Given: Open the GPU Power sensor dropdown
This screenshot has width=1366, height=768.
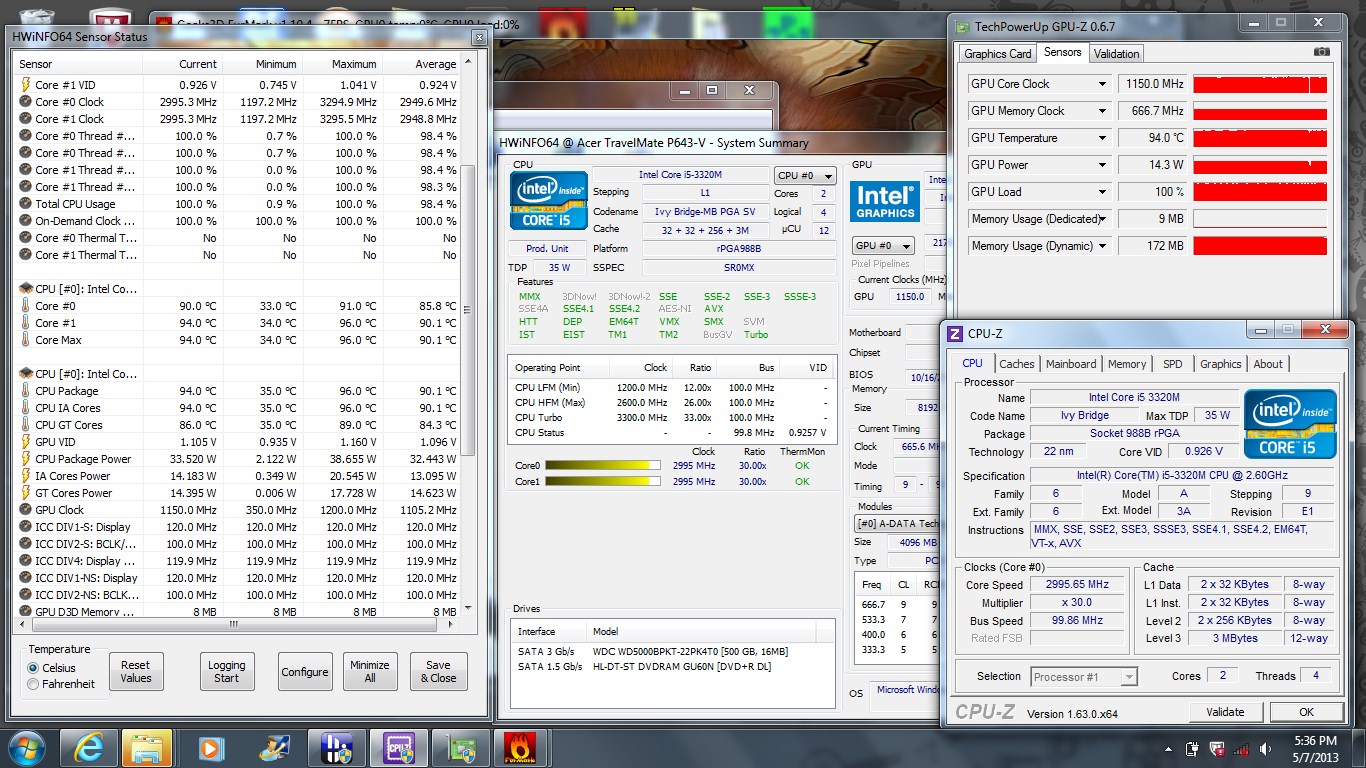Looking at the screenshot, I should tap(1103, 165).
